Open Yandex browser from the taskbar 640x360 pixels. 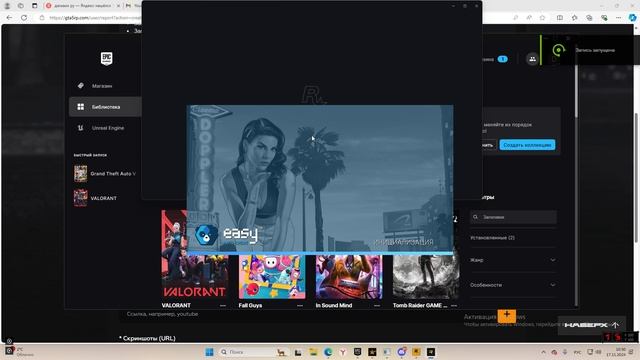pos(343,352)
